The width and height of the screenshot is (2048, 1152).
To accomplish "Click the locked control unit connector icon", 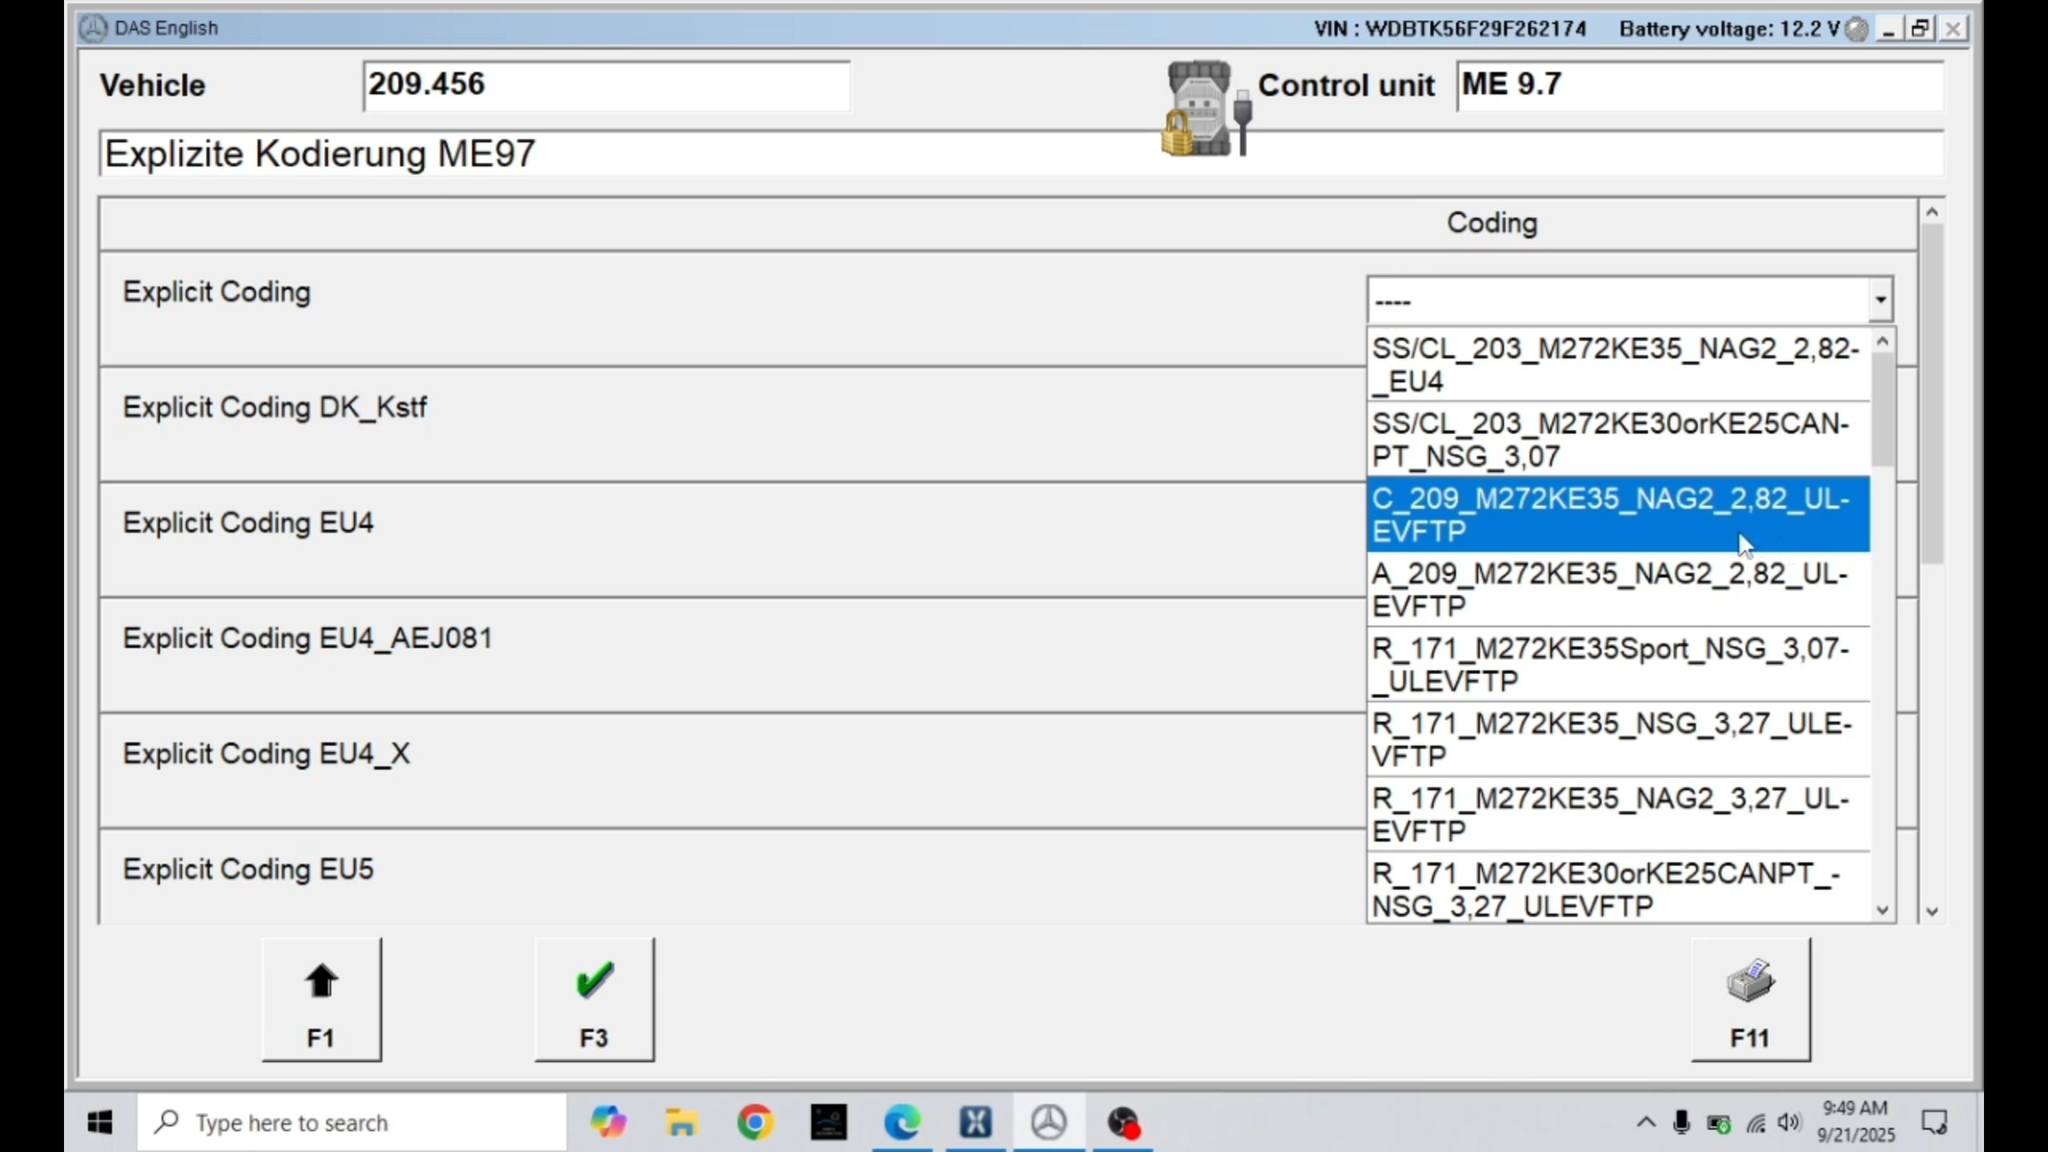I will click(1206, 109).
